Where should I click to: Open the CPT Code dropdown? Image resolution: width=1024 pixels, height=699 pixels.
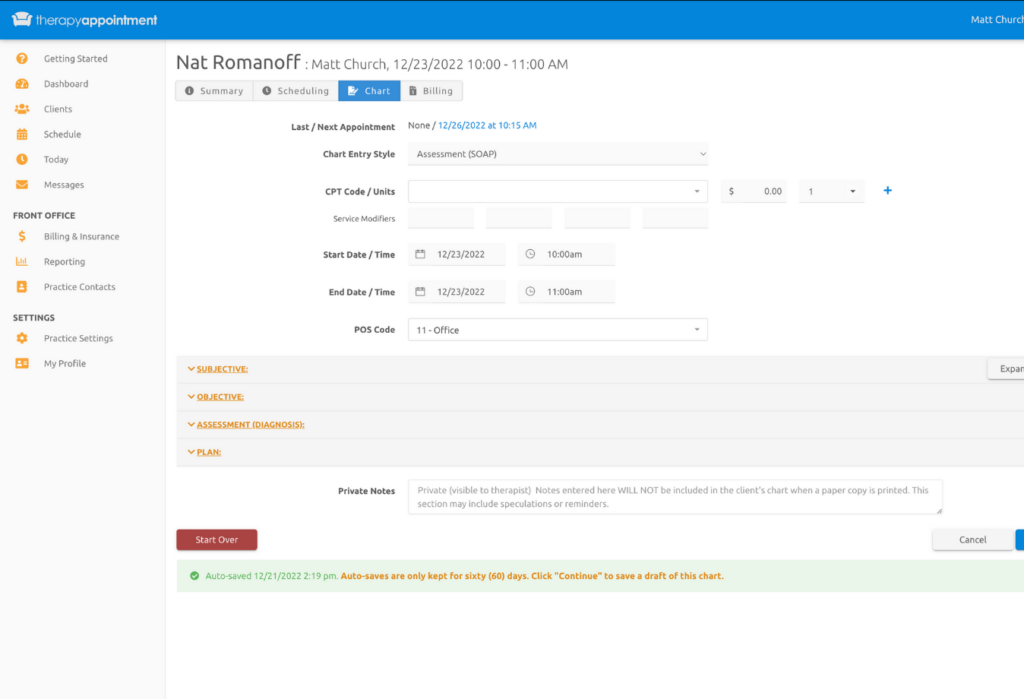pos(557,191)
